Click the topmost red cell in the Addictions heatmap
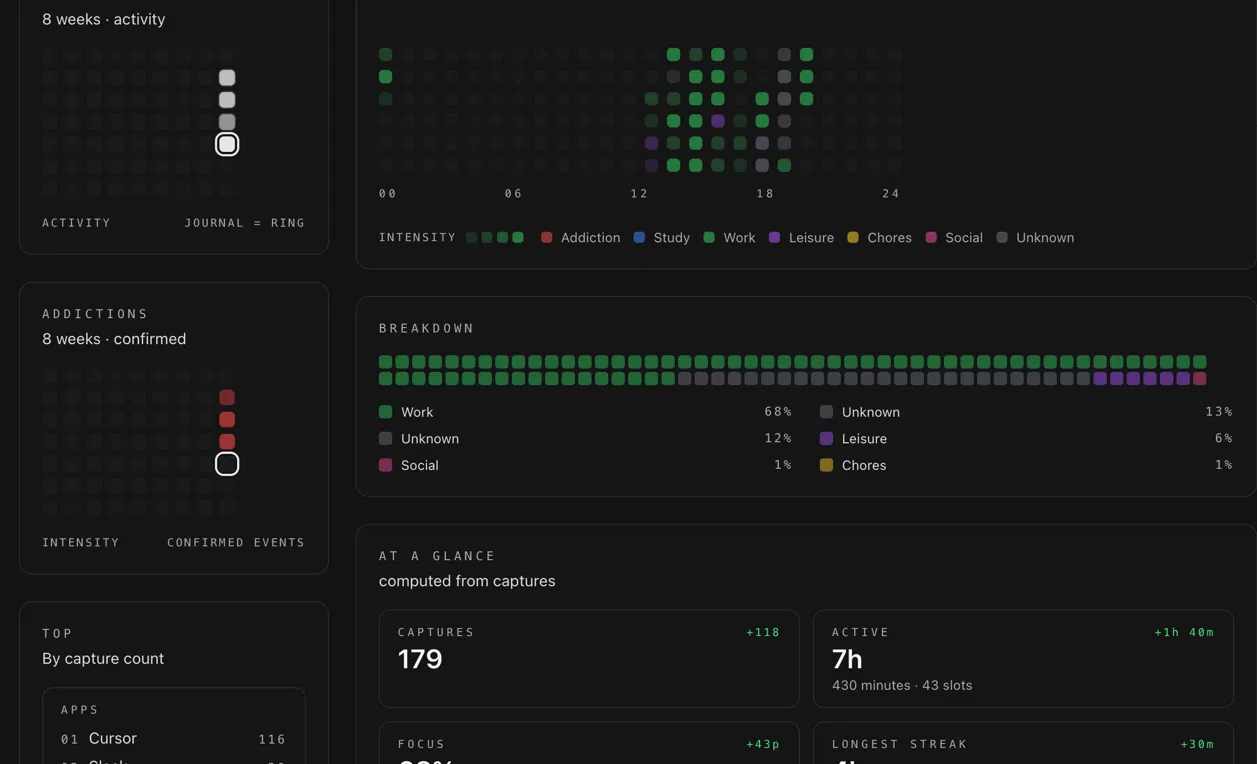Image resolution: width=1257 pixels, height=764 pixels. [x=227, y=398]
